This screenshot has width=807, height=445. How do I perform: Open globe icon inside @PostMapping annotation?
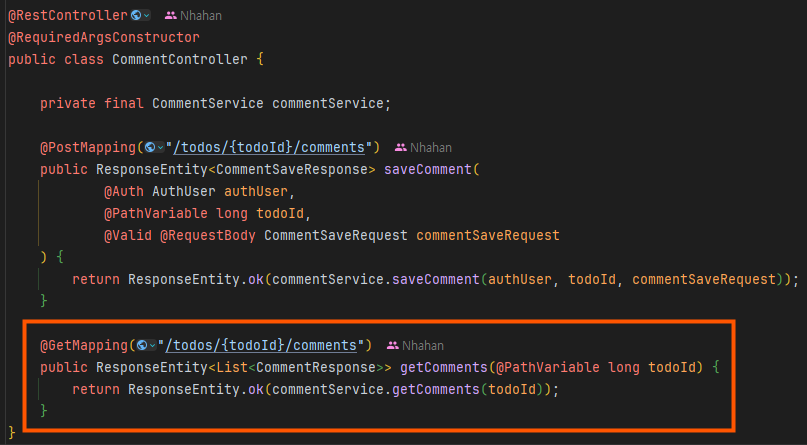(150, 148)
